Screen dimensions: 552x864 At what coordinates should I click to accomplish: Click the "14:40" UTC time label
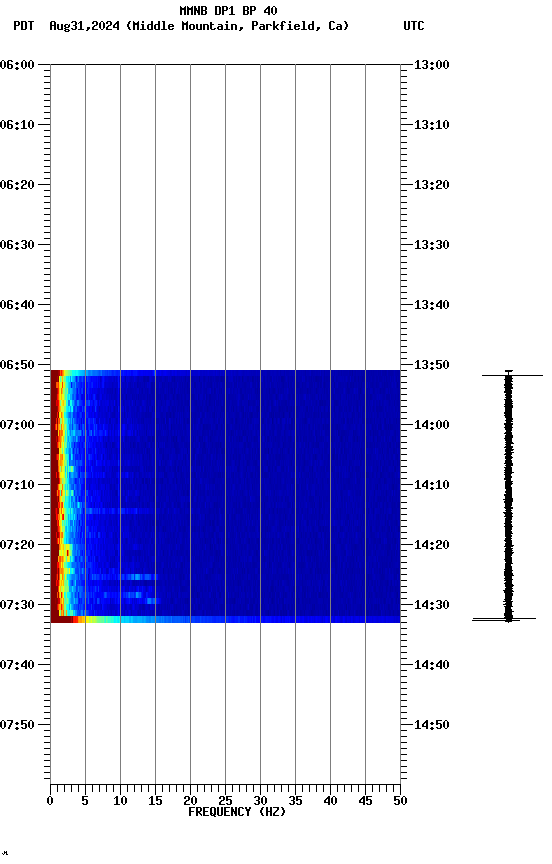(x=432, y=665)
